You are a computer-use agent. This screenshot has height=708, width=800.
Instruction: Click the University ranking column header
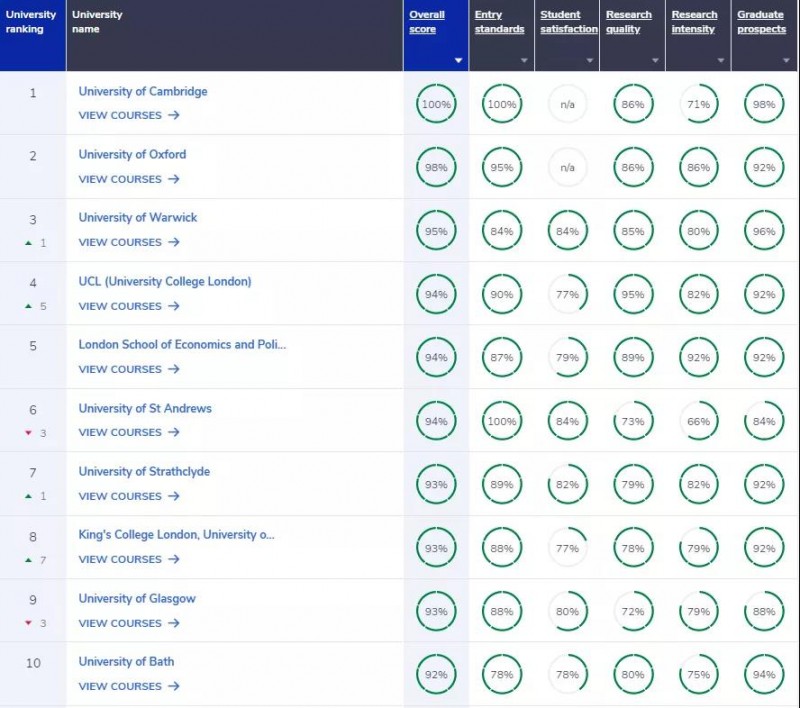pyautogui.click(x=33, y=35)
